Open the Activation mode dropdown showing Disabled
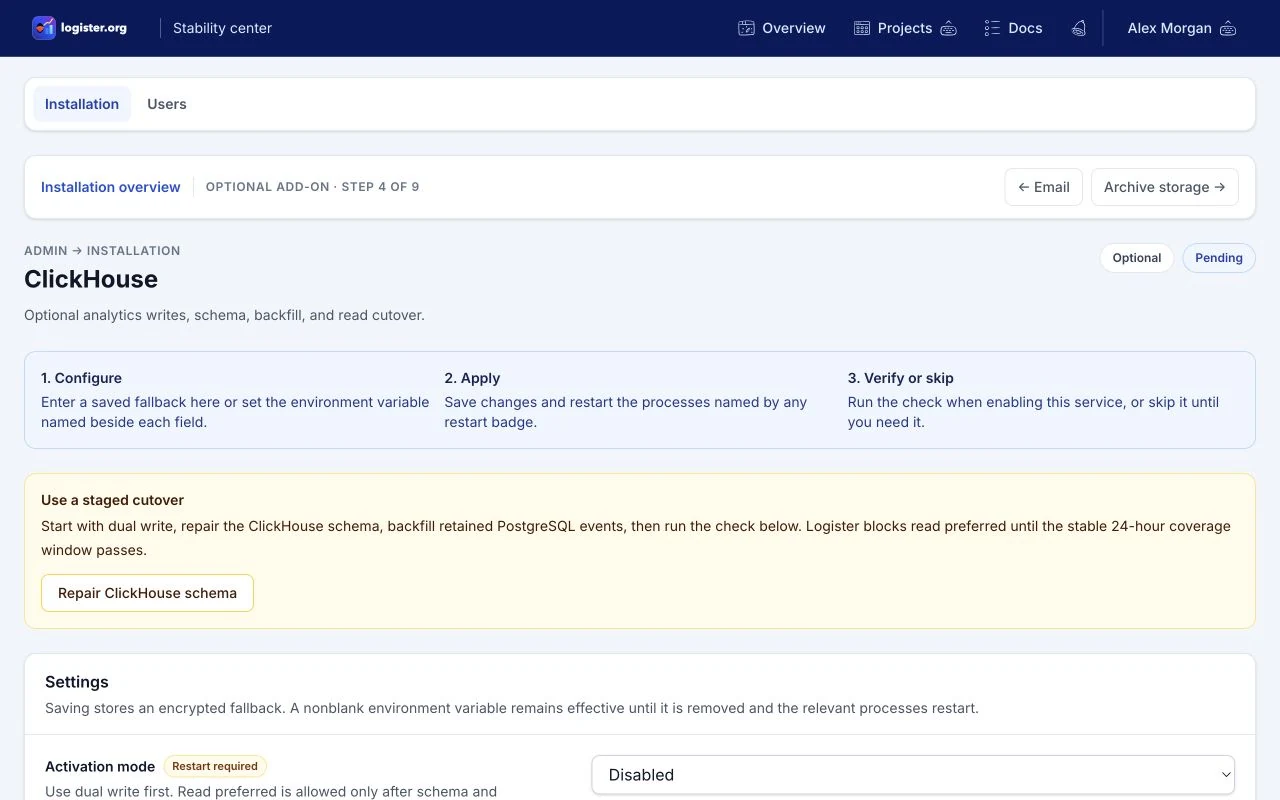1280x800 pixels. point(913,775)
